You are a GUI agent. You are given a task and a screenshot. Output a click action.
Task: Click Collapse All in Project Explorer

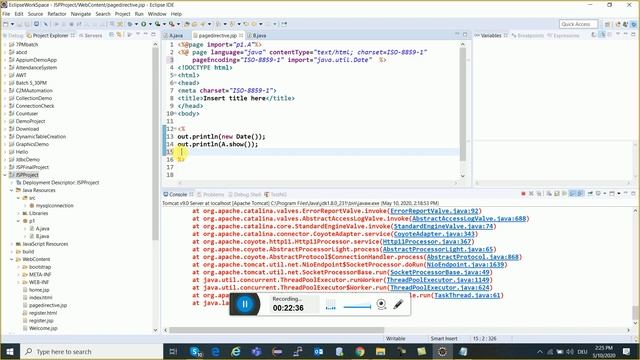tap(112, 35)
